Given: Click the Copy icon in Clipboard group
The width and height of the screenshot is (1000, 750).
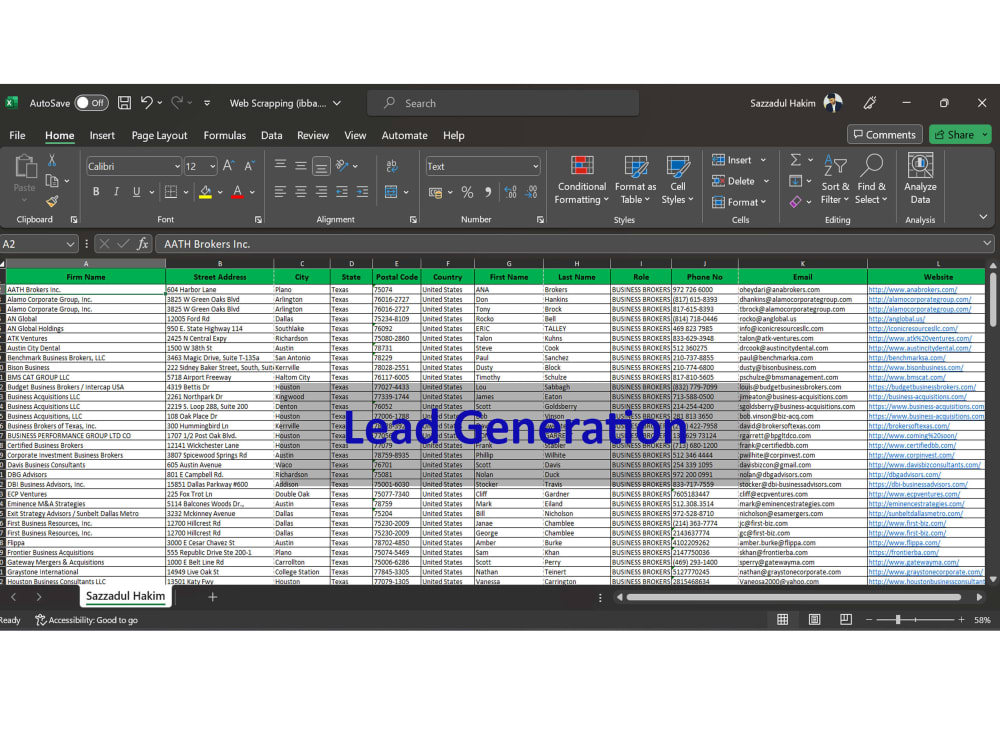Looking at the screenshot, I should tap(52, 181).
